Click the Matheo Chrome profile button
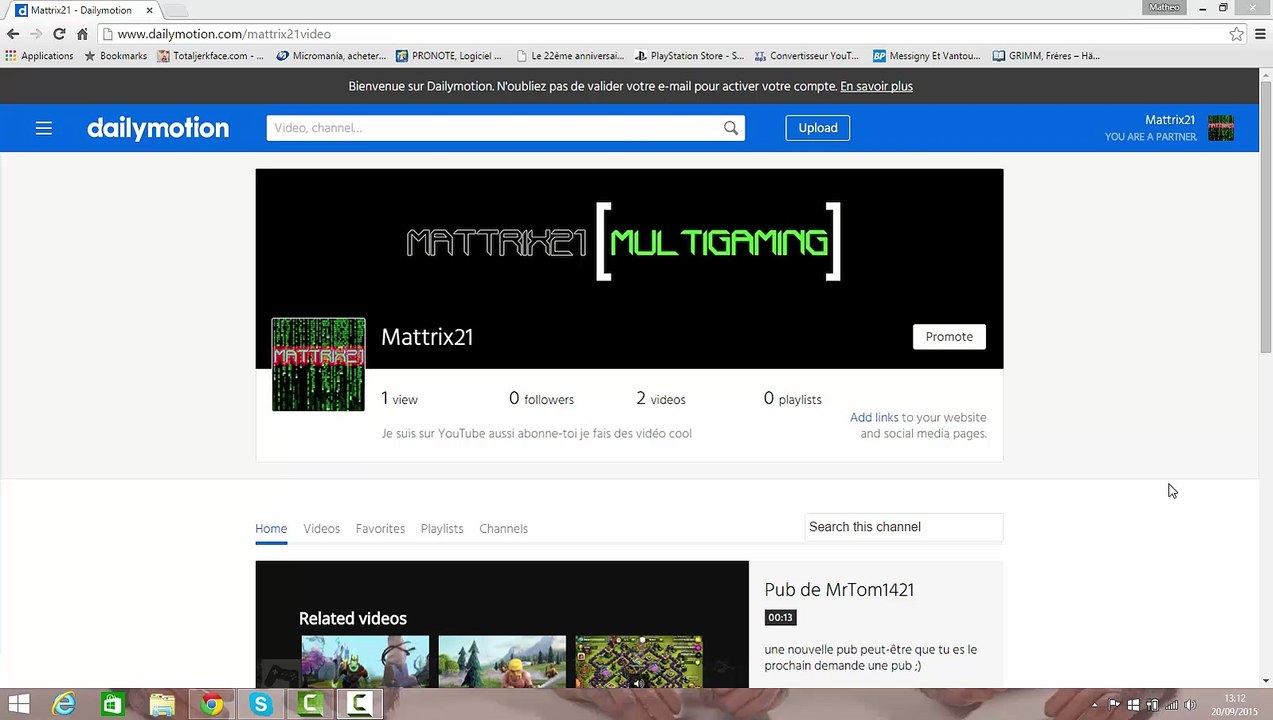The width and height of the screenshot is (1273, 720). click(x=1165, y=7)
